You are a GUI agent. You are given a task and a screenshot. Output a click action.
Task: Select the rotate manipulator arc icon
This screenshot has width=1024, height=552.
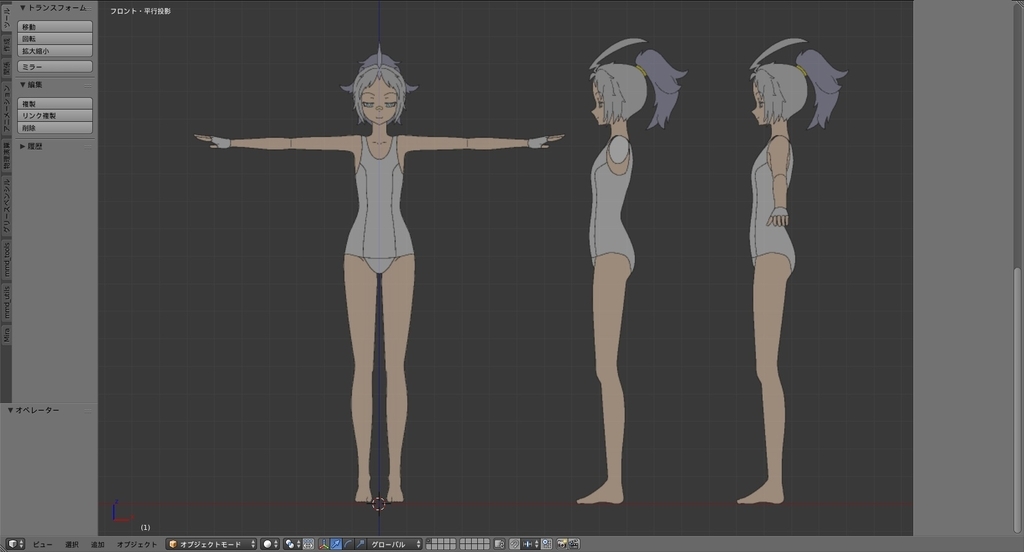click(x=348, y=544)
